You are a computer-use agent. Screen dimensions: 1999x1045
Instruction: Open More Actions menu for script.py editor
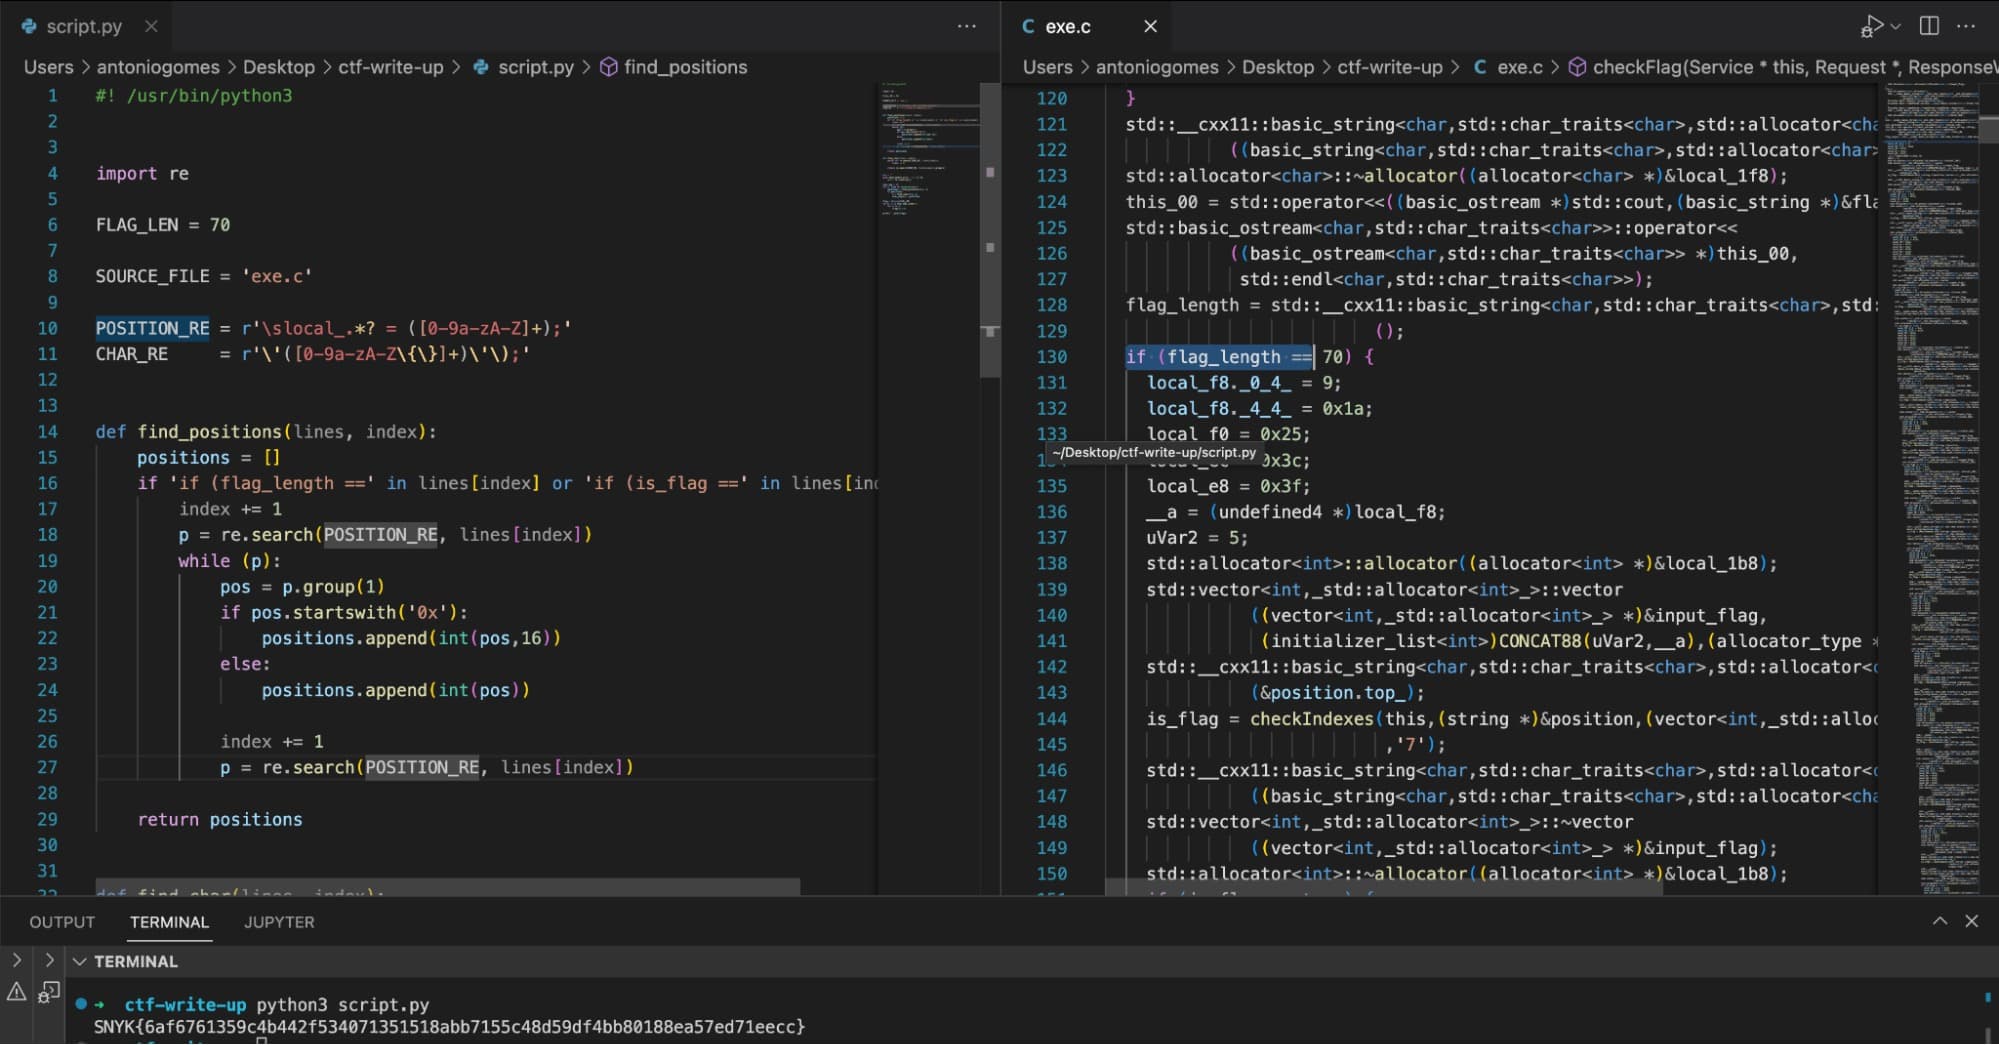(x=965, y=26)
